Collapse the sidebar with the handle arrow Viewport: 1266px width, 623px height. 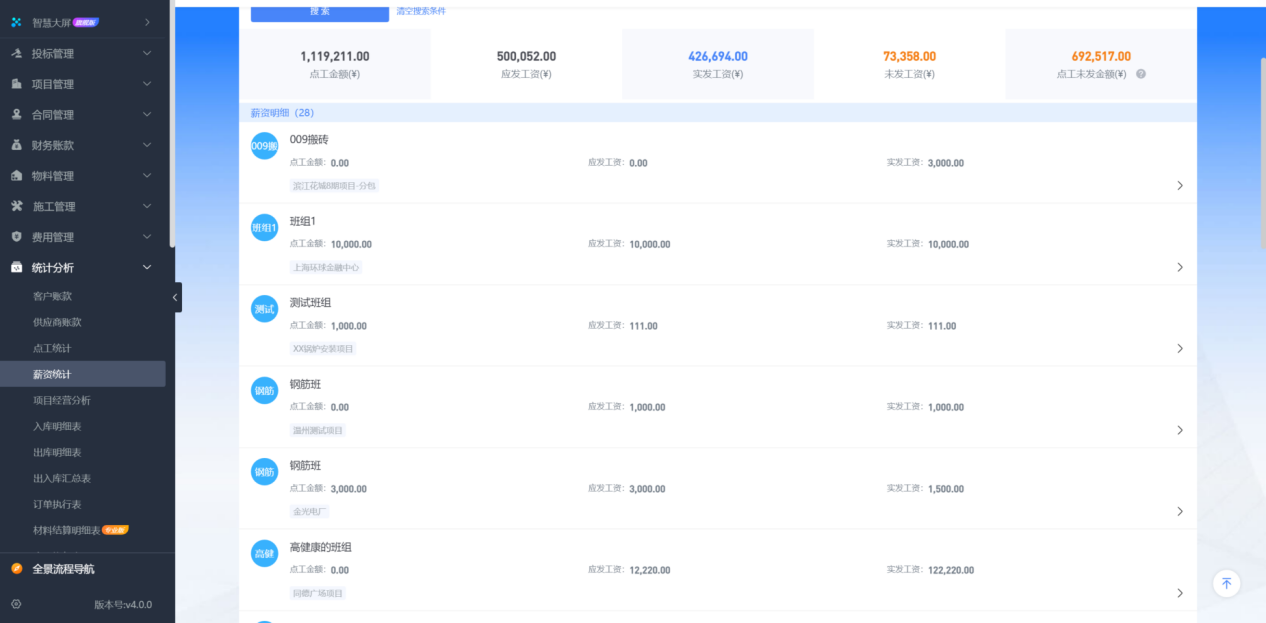[176, 297]
